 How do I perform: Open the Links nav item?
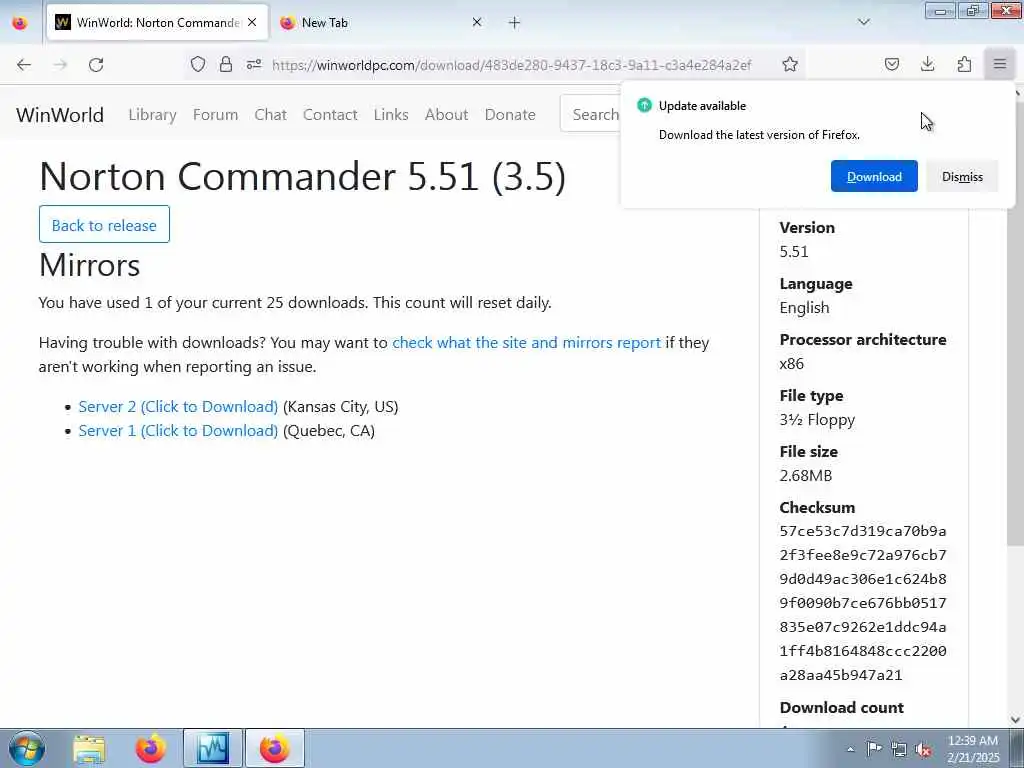(391, 115)
